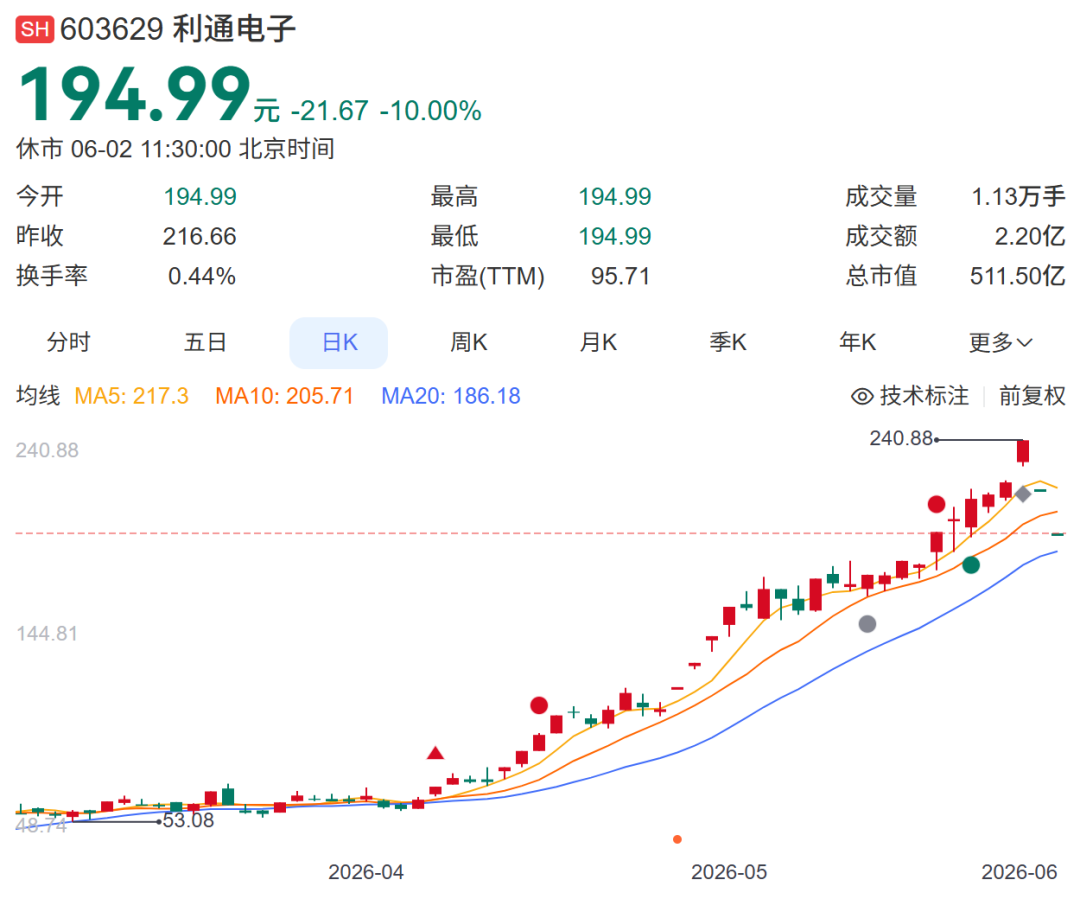
Task: Select the 日K tab
Action: pos(339,342)
